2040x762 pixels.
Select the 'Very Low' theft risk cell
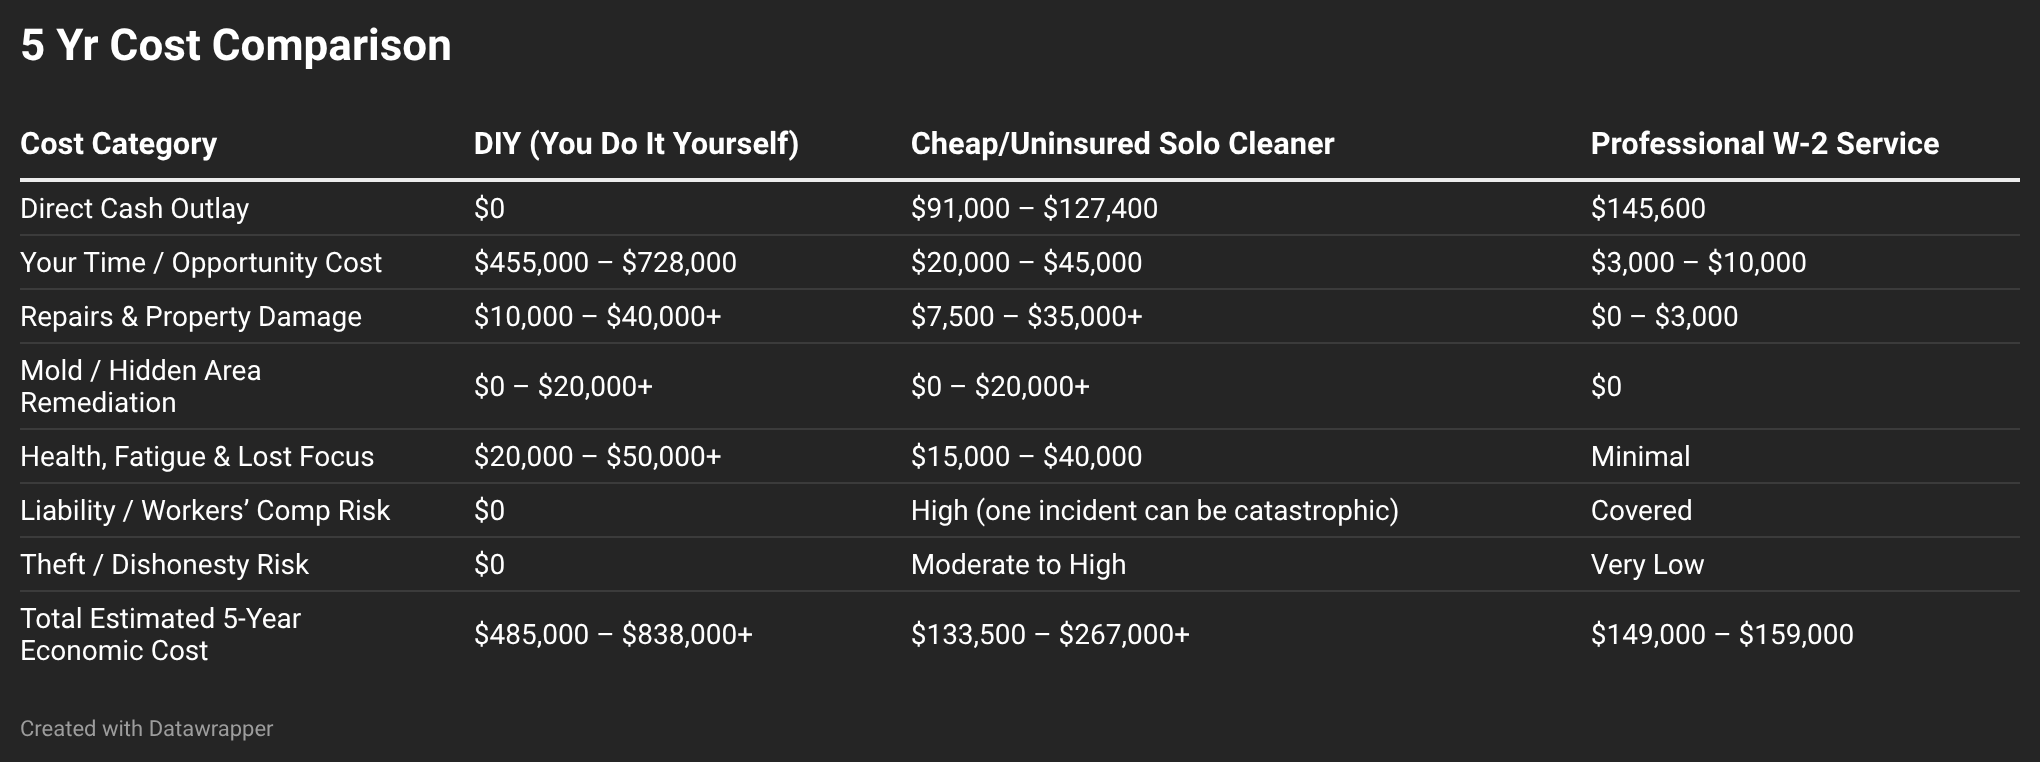1647,564
